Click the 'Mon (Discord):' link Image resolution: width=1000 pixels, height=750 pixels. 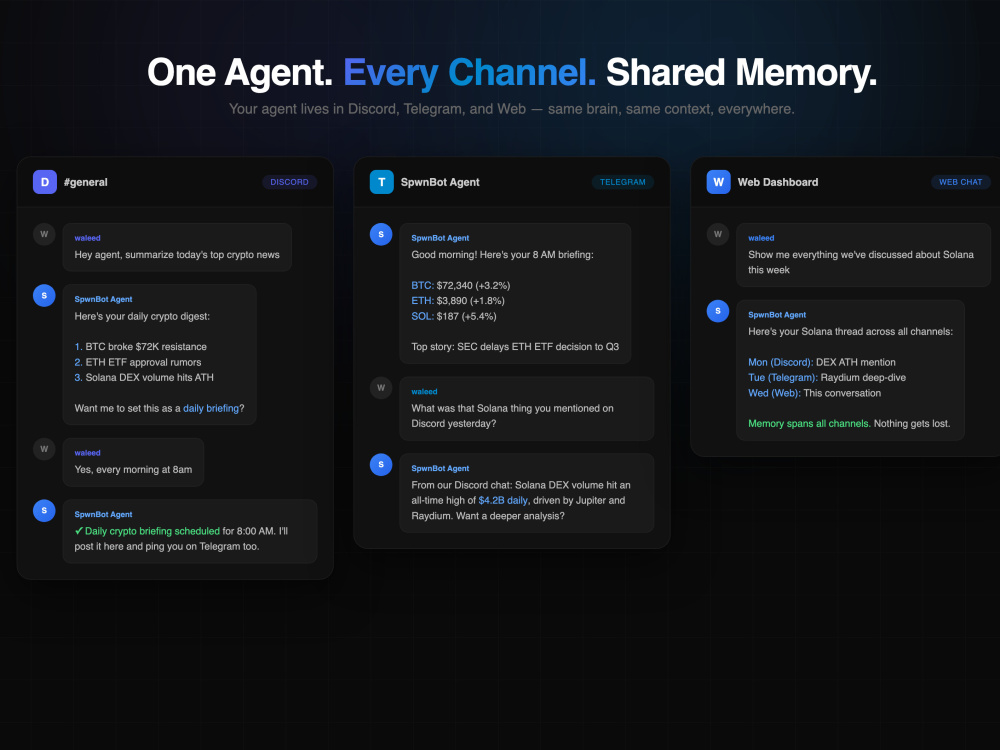[x=781, y=362]
